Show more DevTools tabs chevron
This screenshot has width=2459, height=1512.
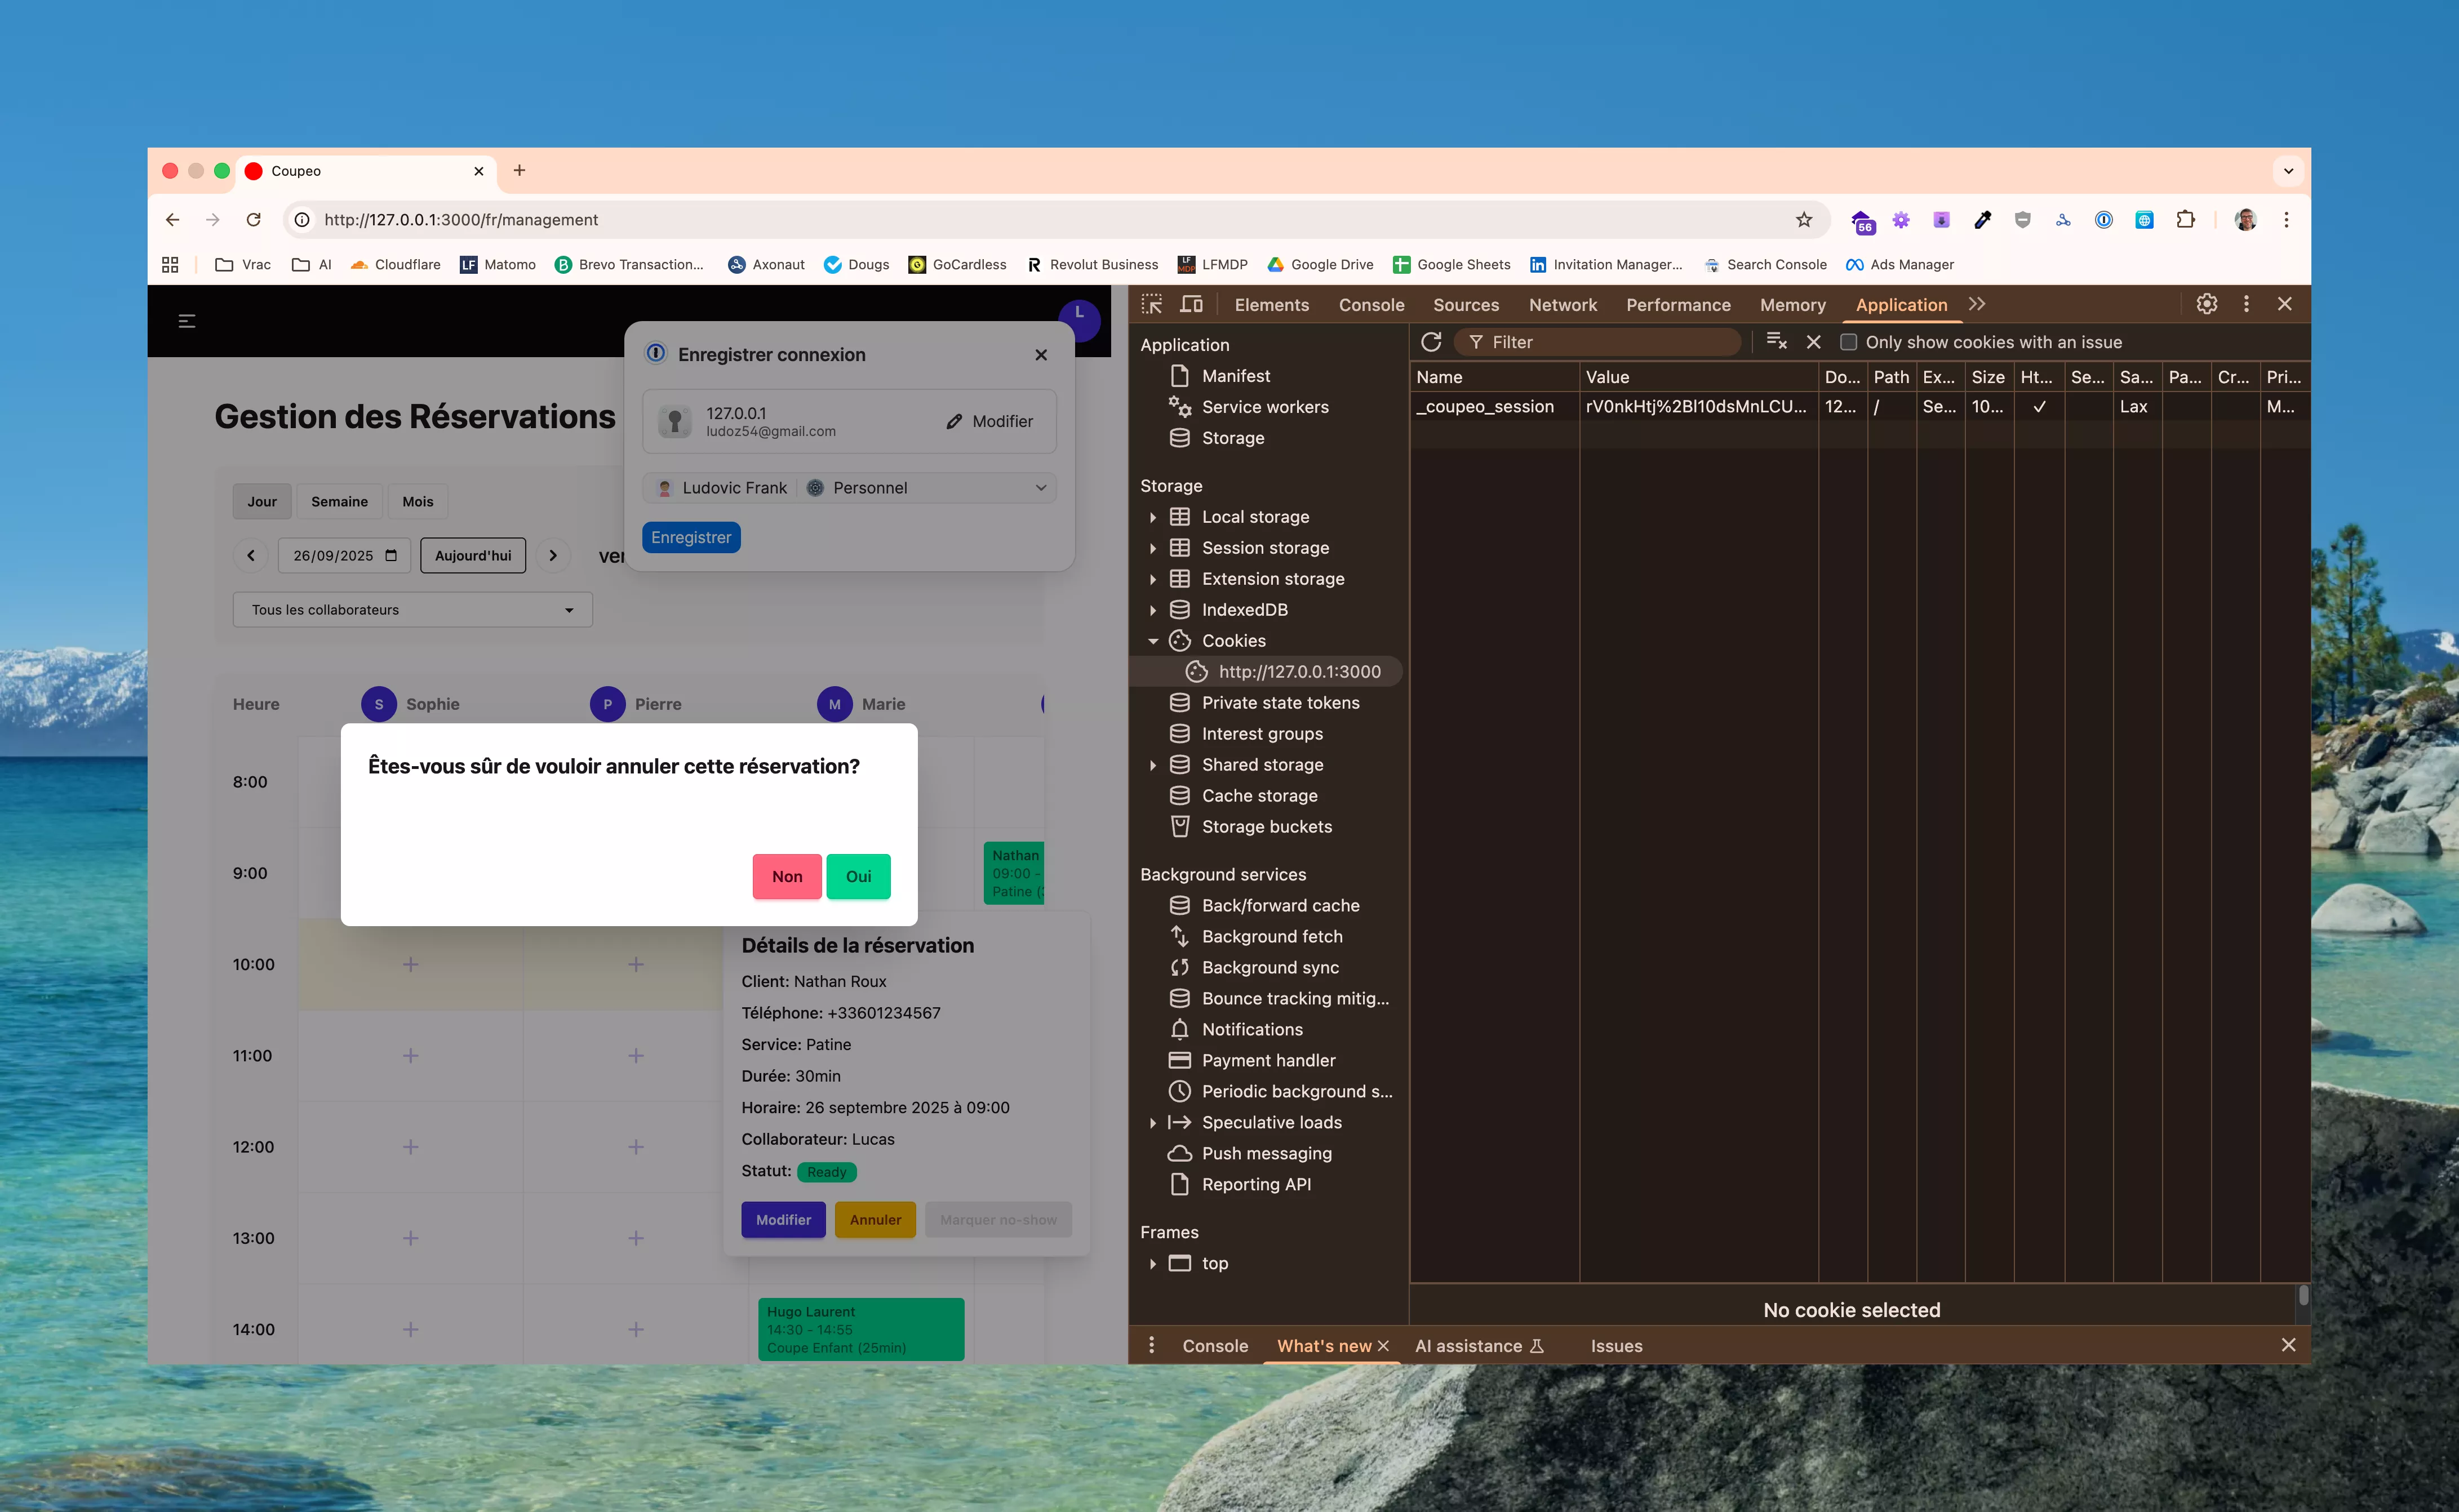click(1977, 304)
